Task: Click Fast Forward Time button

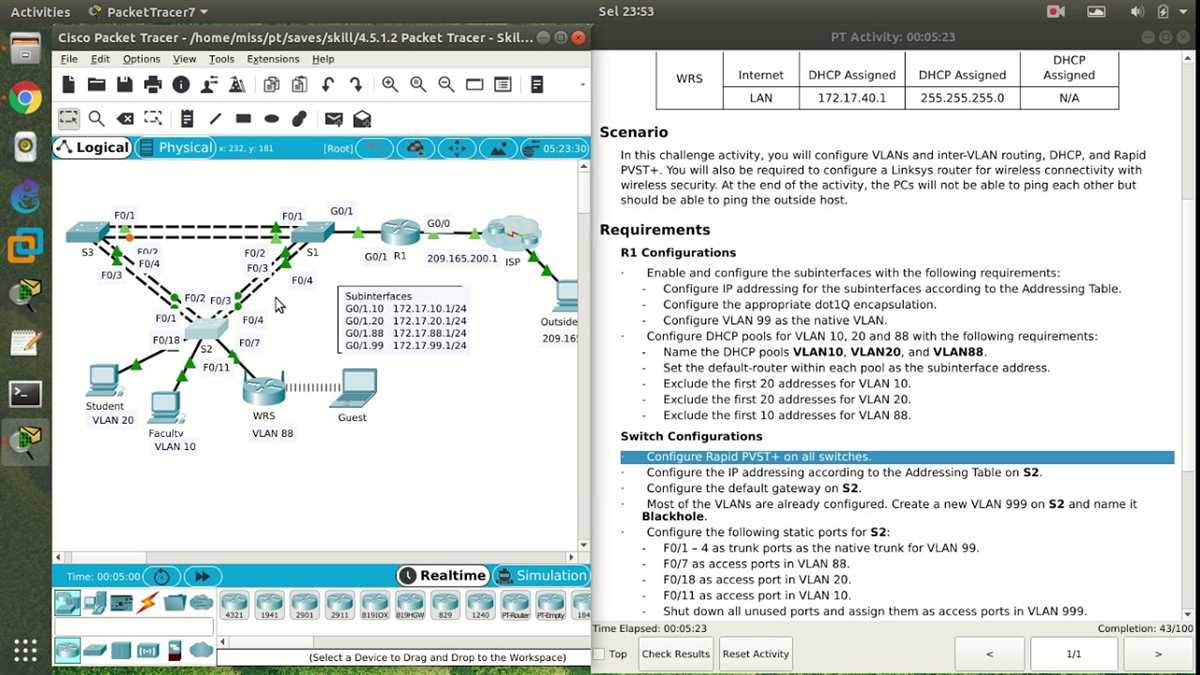Action: (201, 576)
